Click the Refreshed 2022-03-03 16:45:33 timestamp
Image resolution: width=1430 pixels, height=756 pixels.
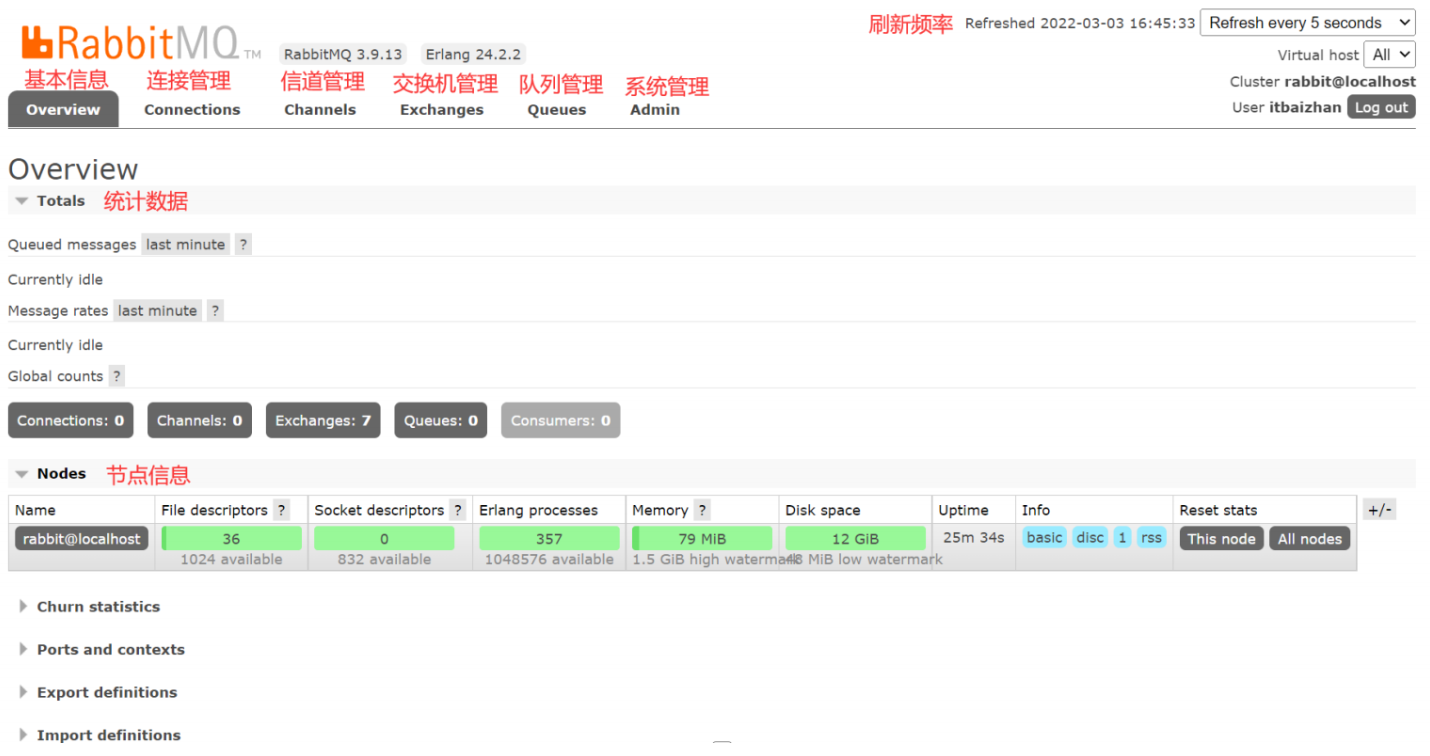pyautogui.click(x=1080, y=23)
